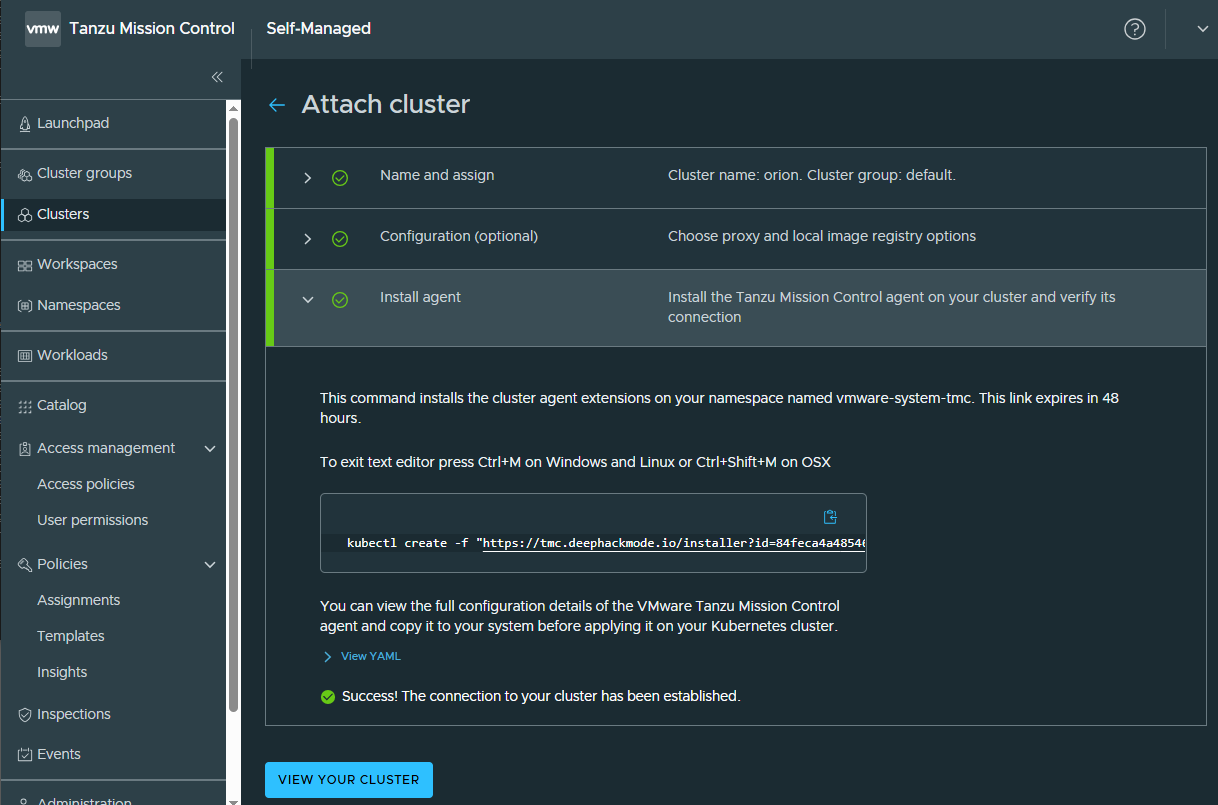Click the Cluster groups icon
This screenshot has width=1218, height=805.
coord(25,174)
